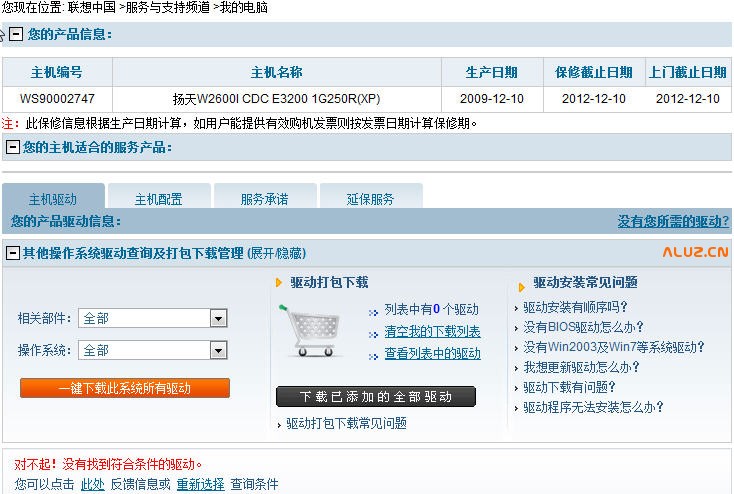Open FAQ 驱动安装有顺序吗?

point(575,307)
